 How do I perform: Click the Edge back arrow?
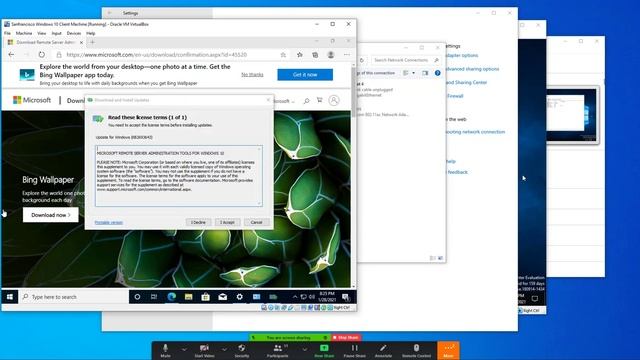(x=11, y=55)
